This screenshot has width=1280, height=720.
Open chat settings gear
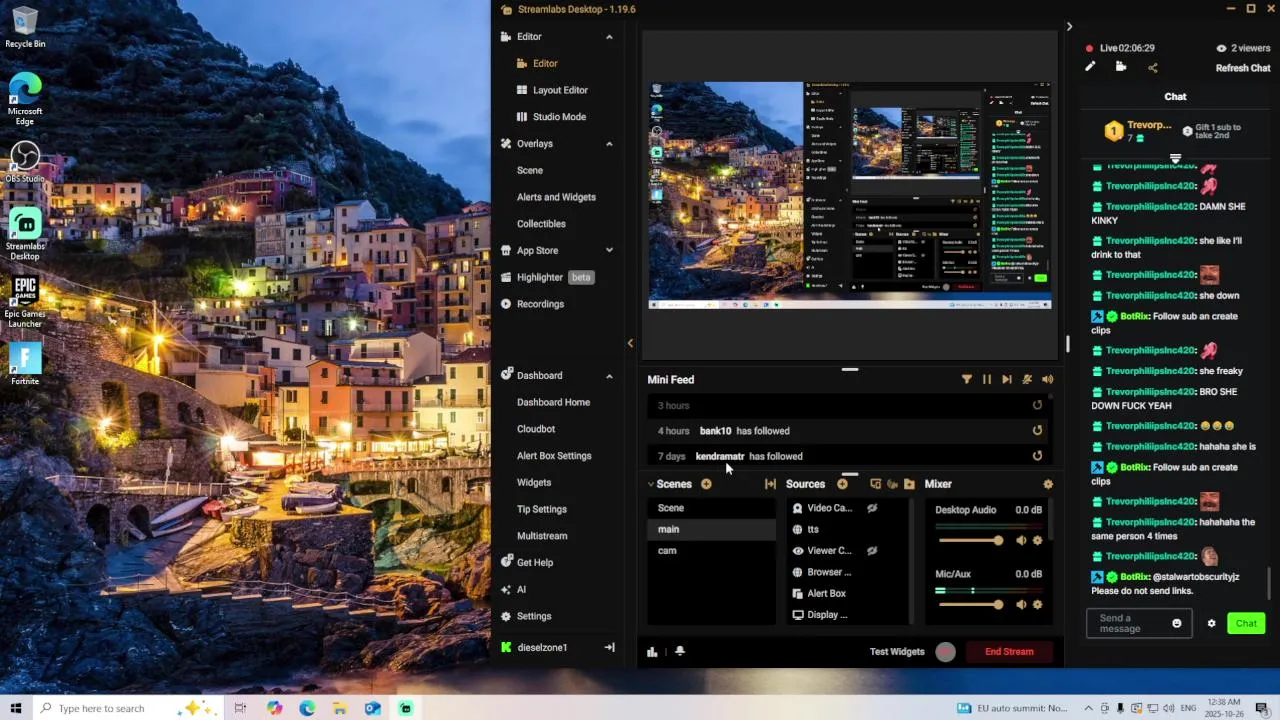coord(1211,623)
